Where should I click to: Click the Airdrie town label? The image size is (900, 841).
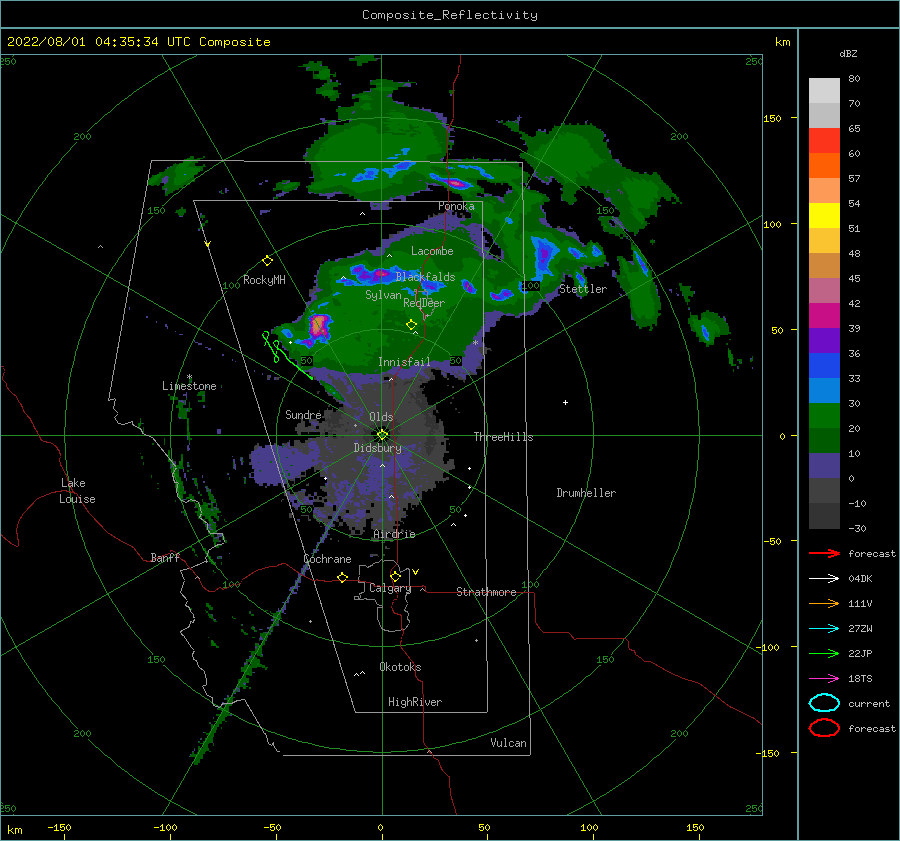[394, 534]
